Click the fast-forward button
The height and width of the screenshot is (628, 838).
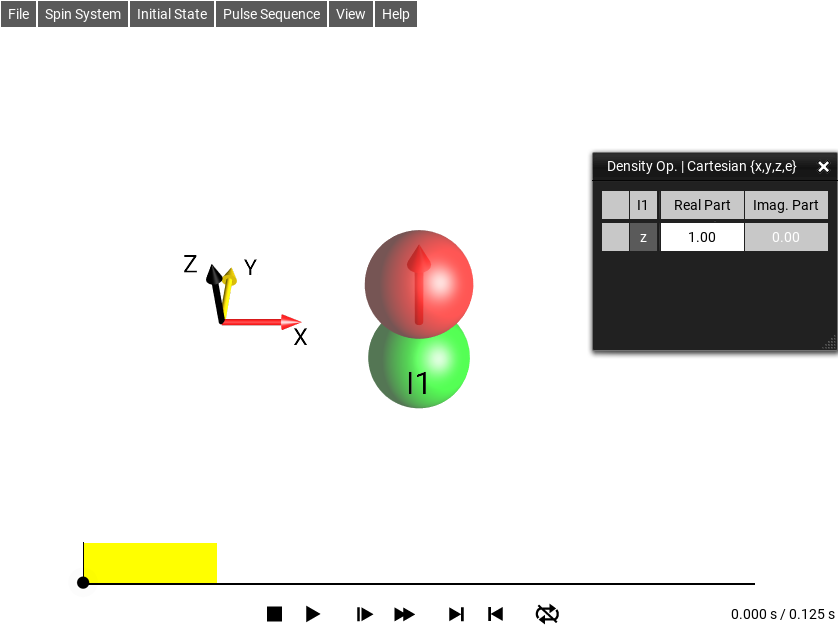coord(404,614)
